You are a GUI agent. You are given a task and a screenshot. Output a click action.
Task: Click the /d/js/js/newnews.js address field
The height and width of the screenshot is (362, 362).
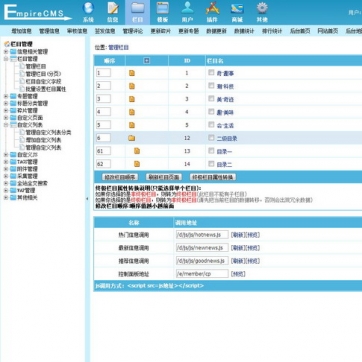(x=202, y=248)
